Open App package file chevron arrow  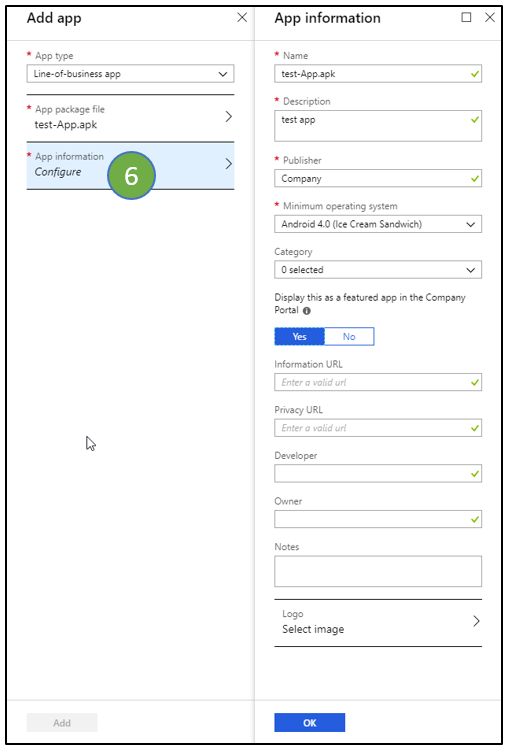tap(229, 116)
